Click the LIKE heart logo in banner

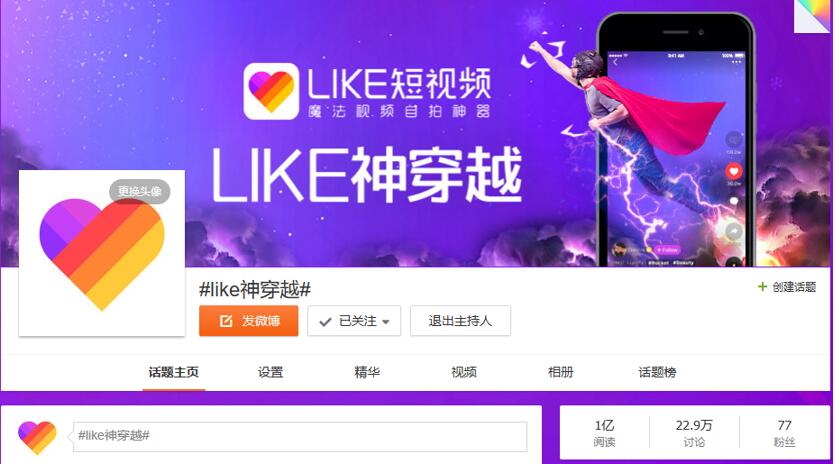271,91
